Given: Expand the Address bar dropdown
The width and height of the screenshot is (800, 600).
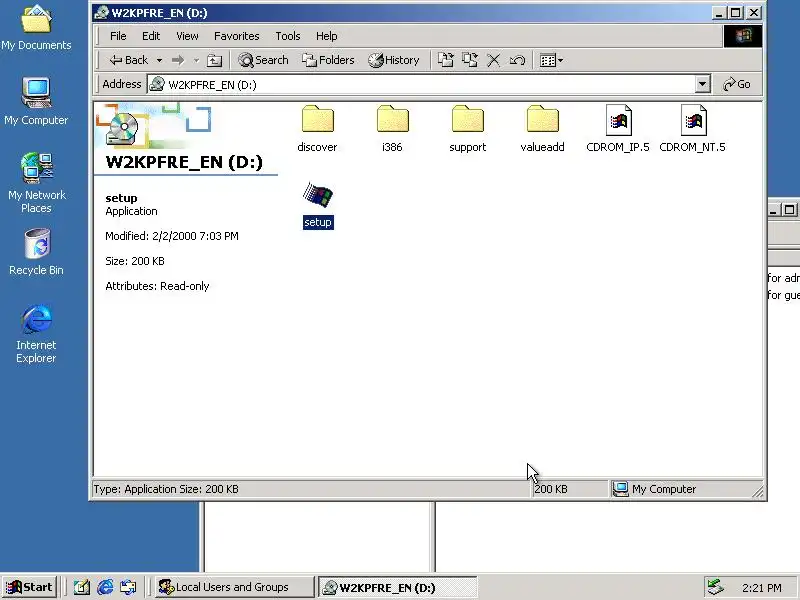Looking at the screenshot, I should (x=703, y=84).
